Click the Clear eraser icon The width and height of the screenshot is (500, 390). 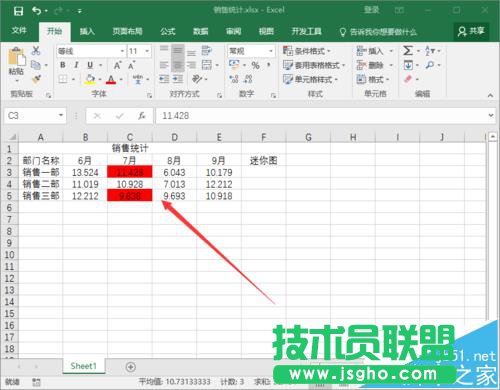coord(408,79)
